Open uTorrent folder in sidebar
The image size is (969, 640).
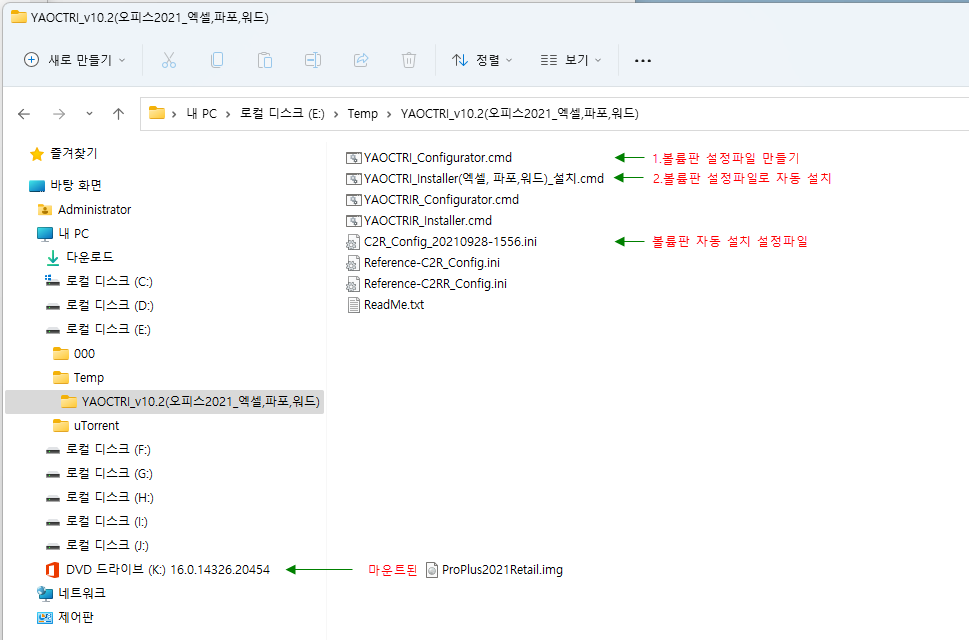click(x=96, y=426)
